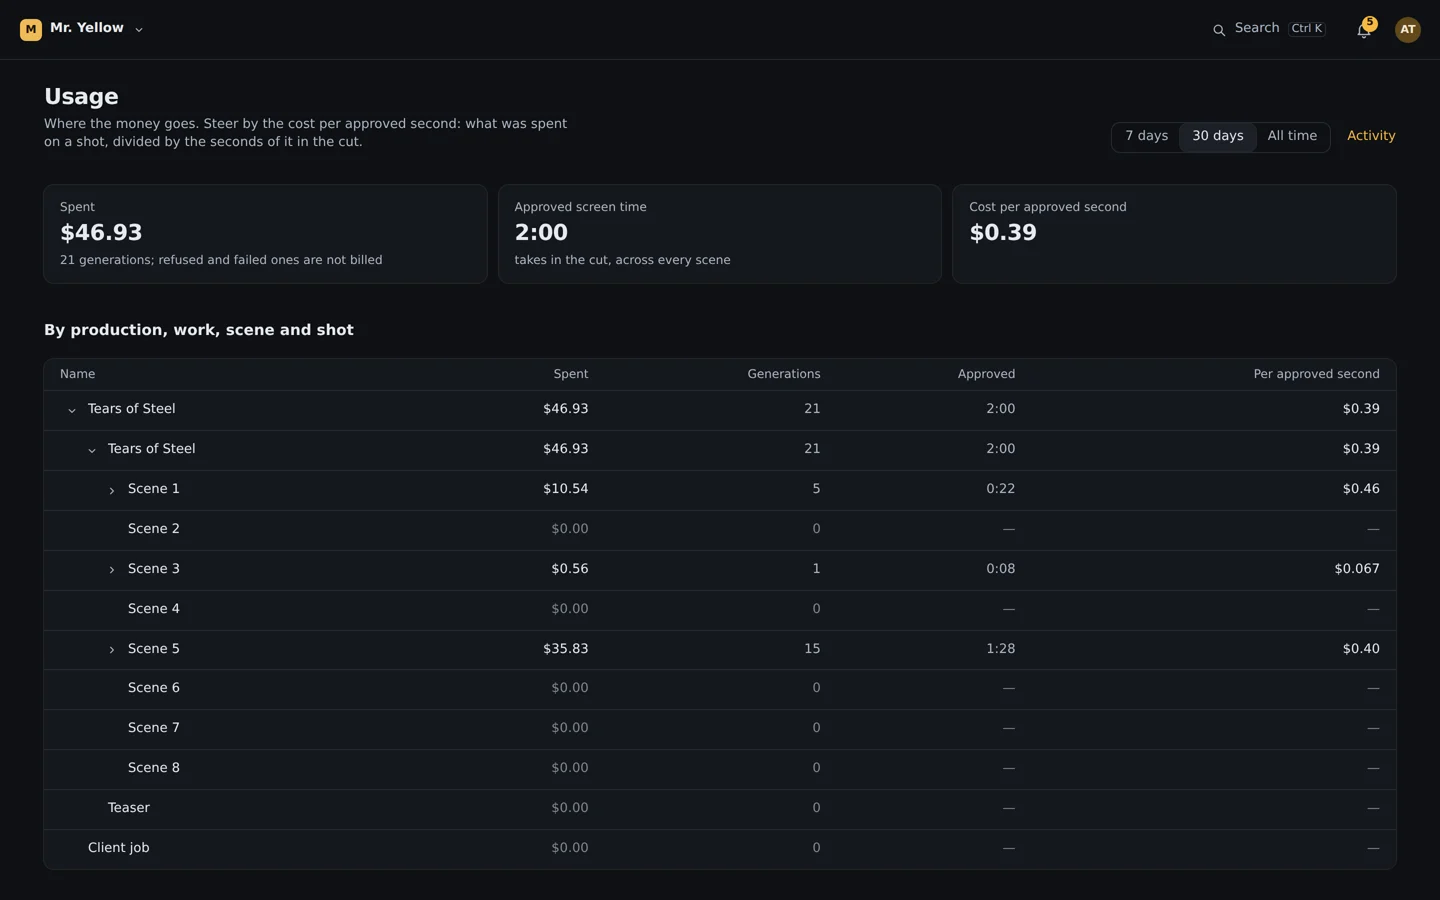Open the AT user avatar menu
The width and height of the screenshot is (1440, 900).
[x=1407, y=30]
